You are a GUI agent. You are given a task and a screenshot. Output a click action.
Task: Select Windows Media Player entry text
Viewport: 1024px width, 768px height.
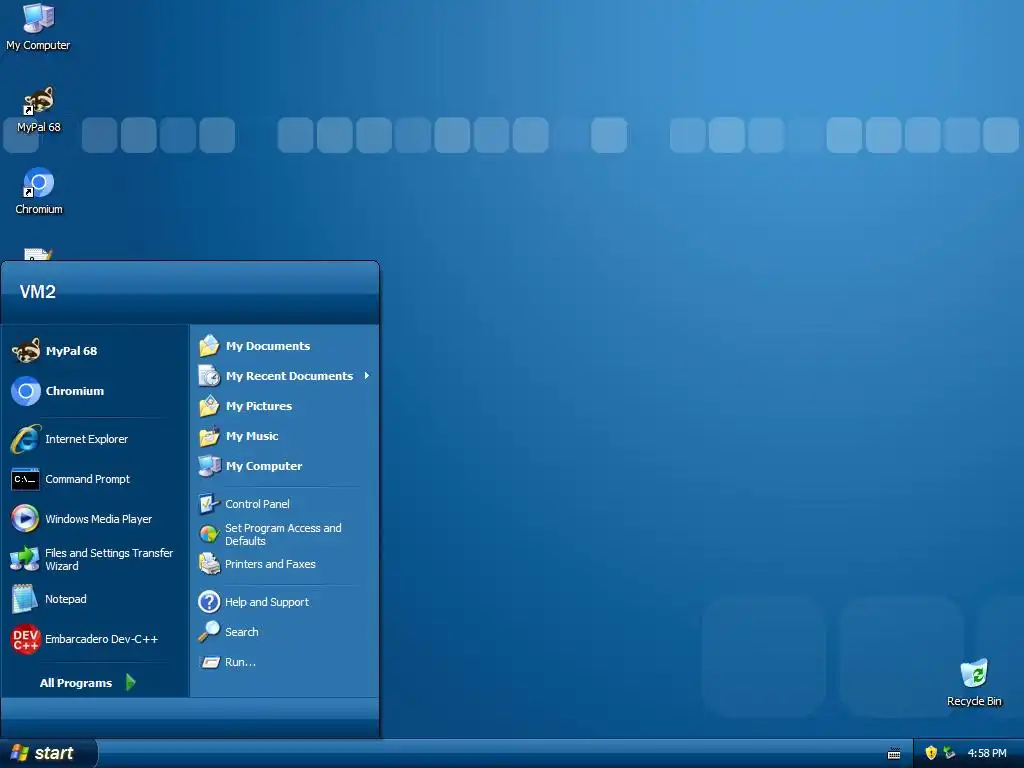pos(99,519)
